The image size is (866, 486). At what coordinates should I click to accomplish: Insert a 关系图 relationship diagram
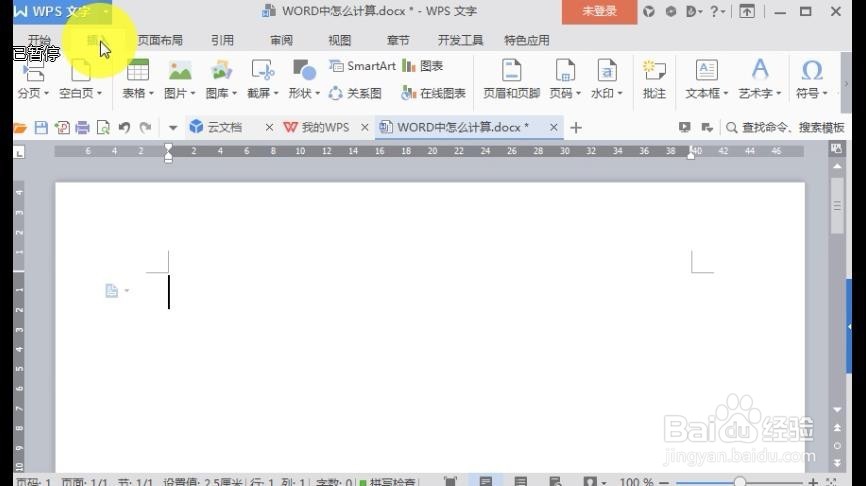(x=355, y=93)
